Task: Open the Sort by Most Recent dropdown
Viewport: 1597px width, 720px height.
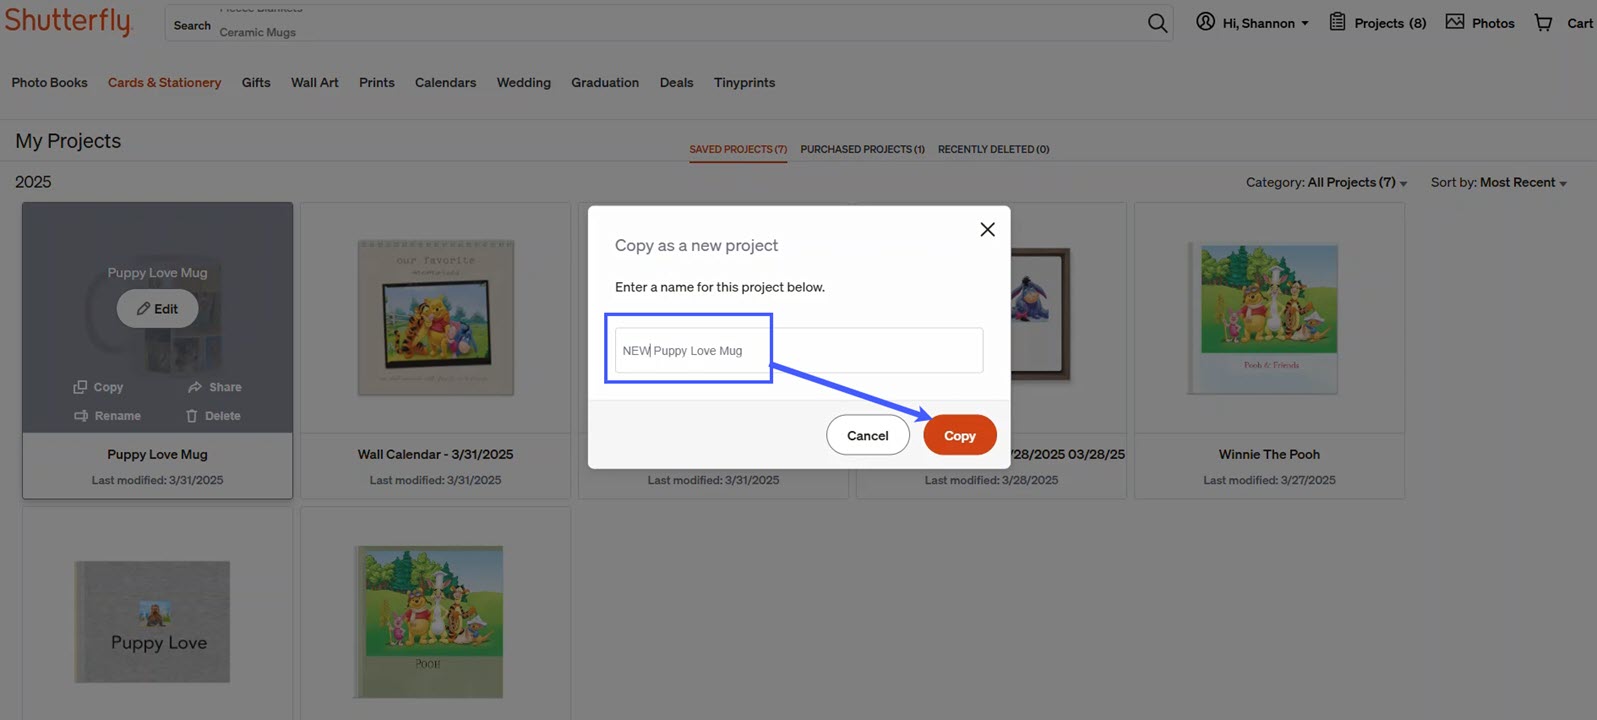Action: click(1498, 183)
